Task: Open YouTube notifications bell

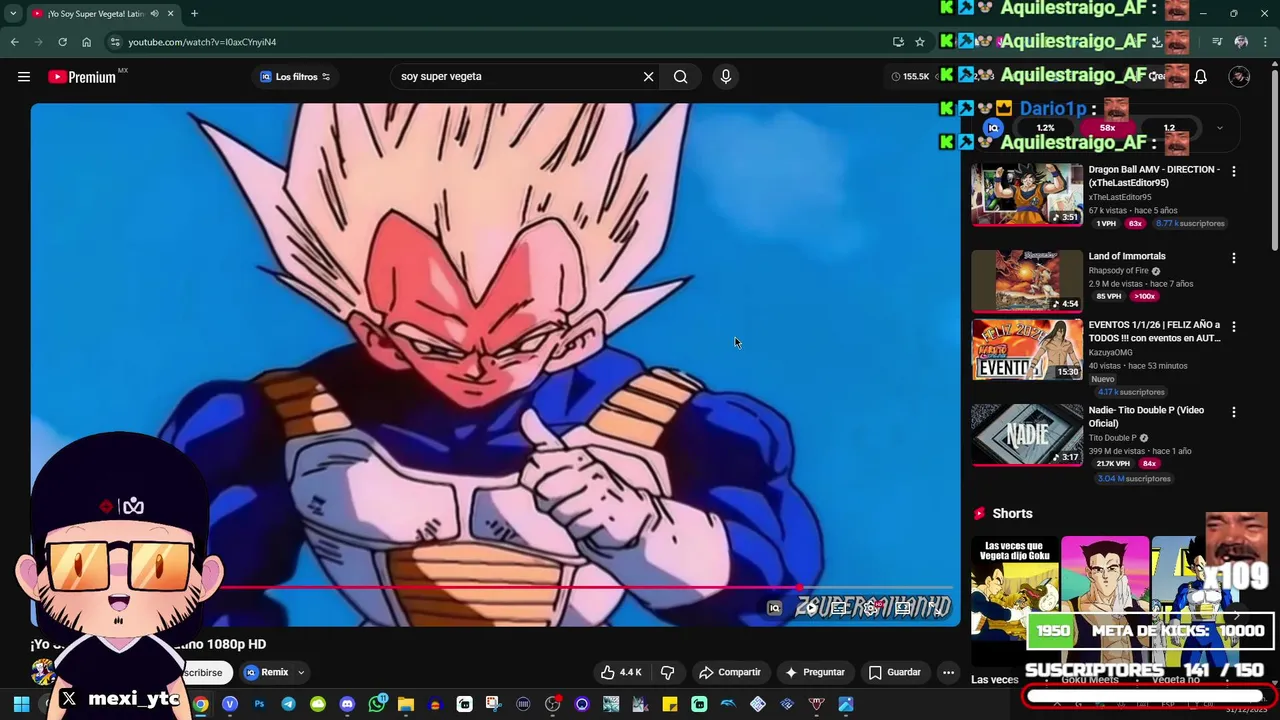Action: (1201, 77)
